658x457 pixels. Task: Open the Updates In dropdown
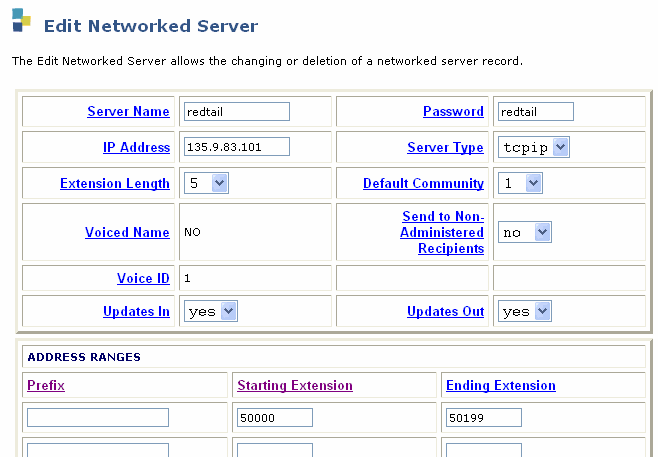211,311
